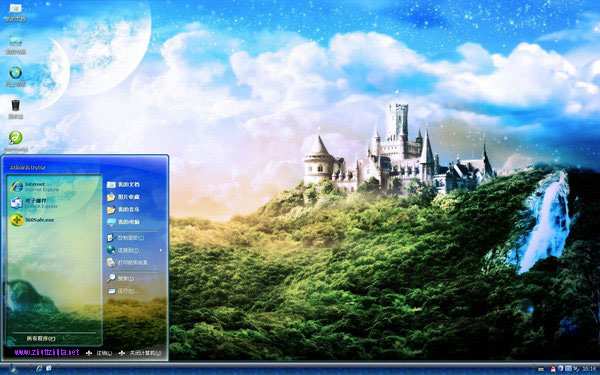This screenshot has width=600, height=375.
Task: Click the Start button on taskbar
Action: click(x=13, y=368)
